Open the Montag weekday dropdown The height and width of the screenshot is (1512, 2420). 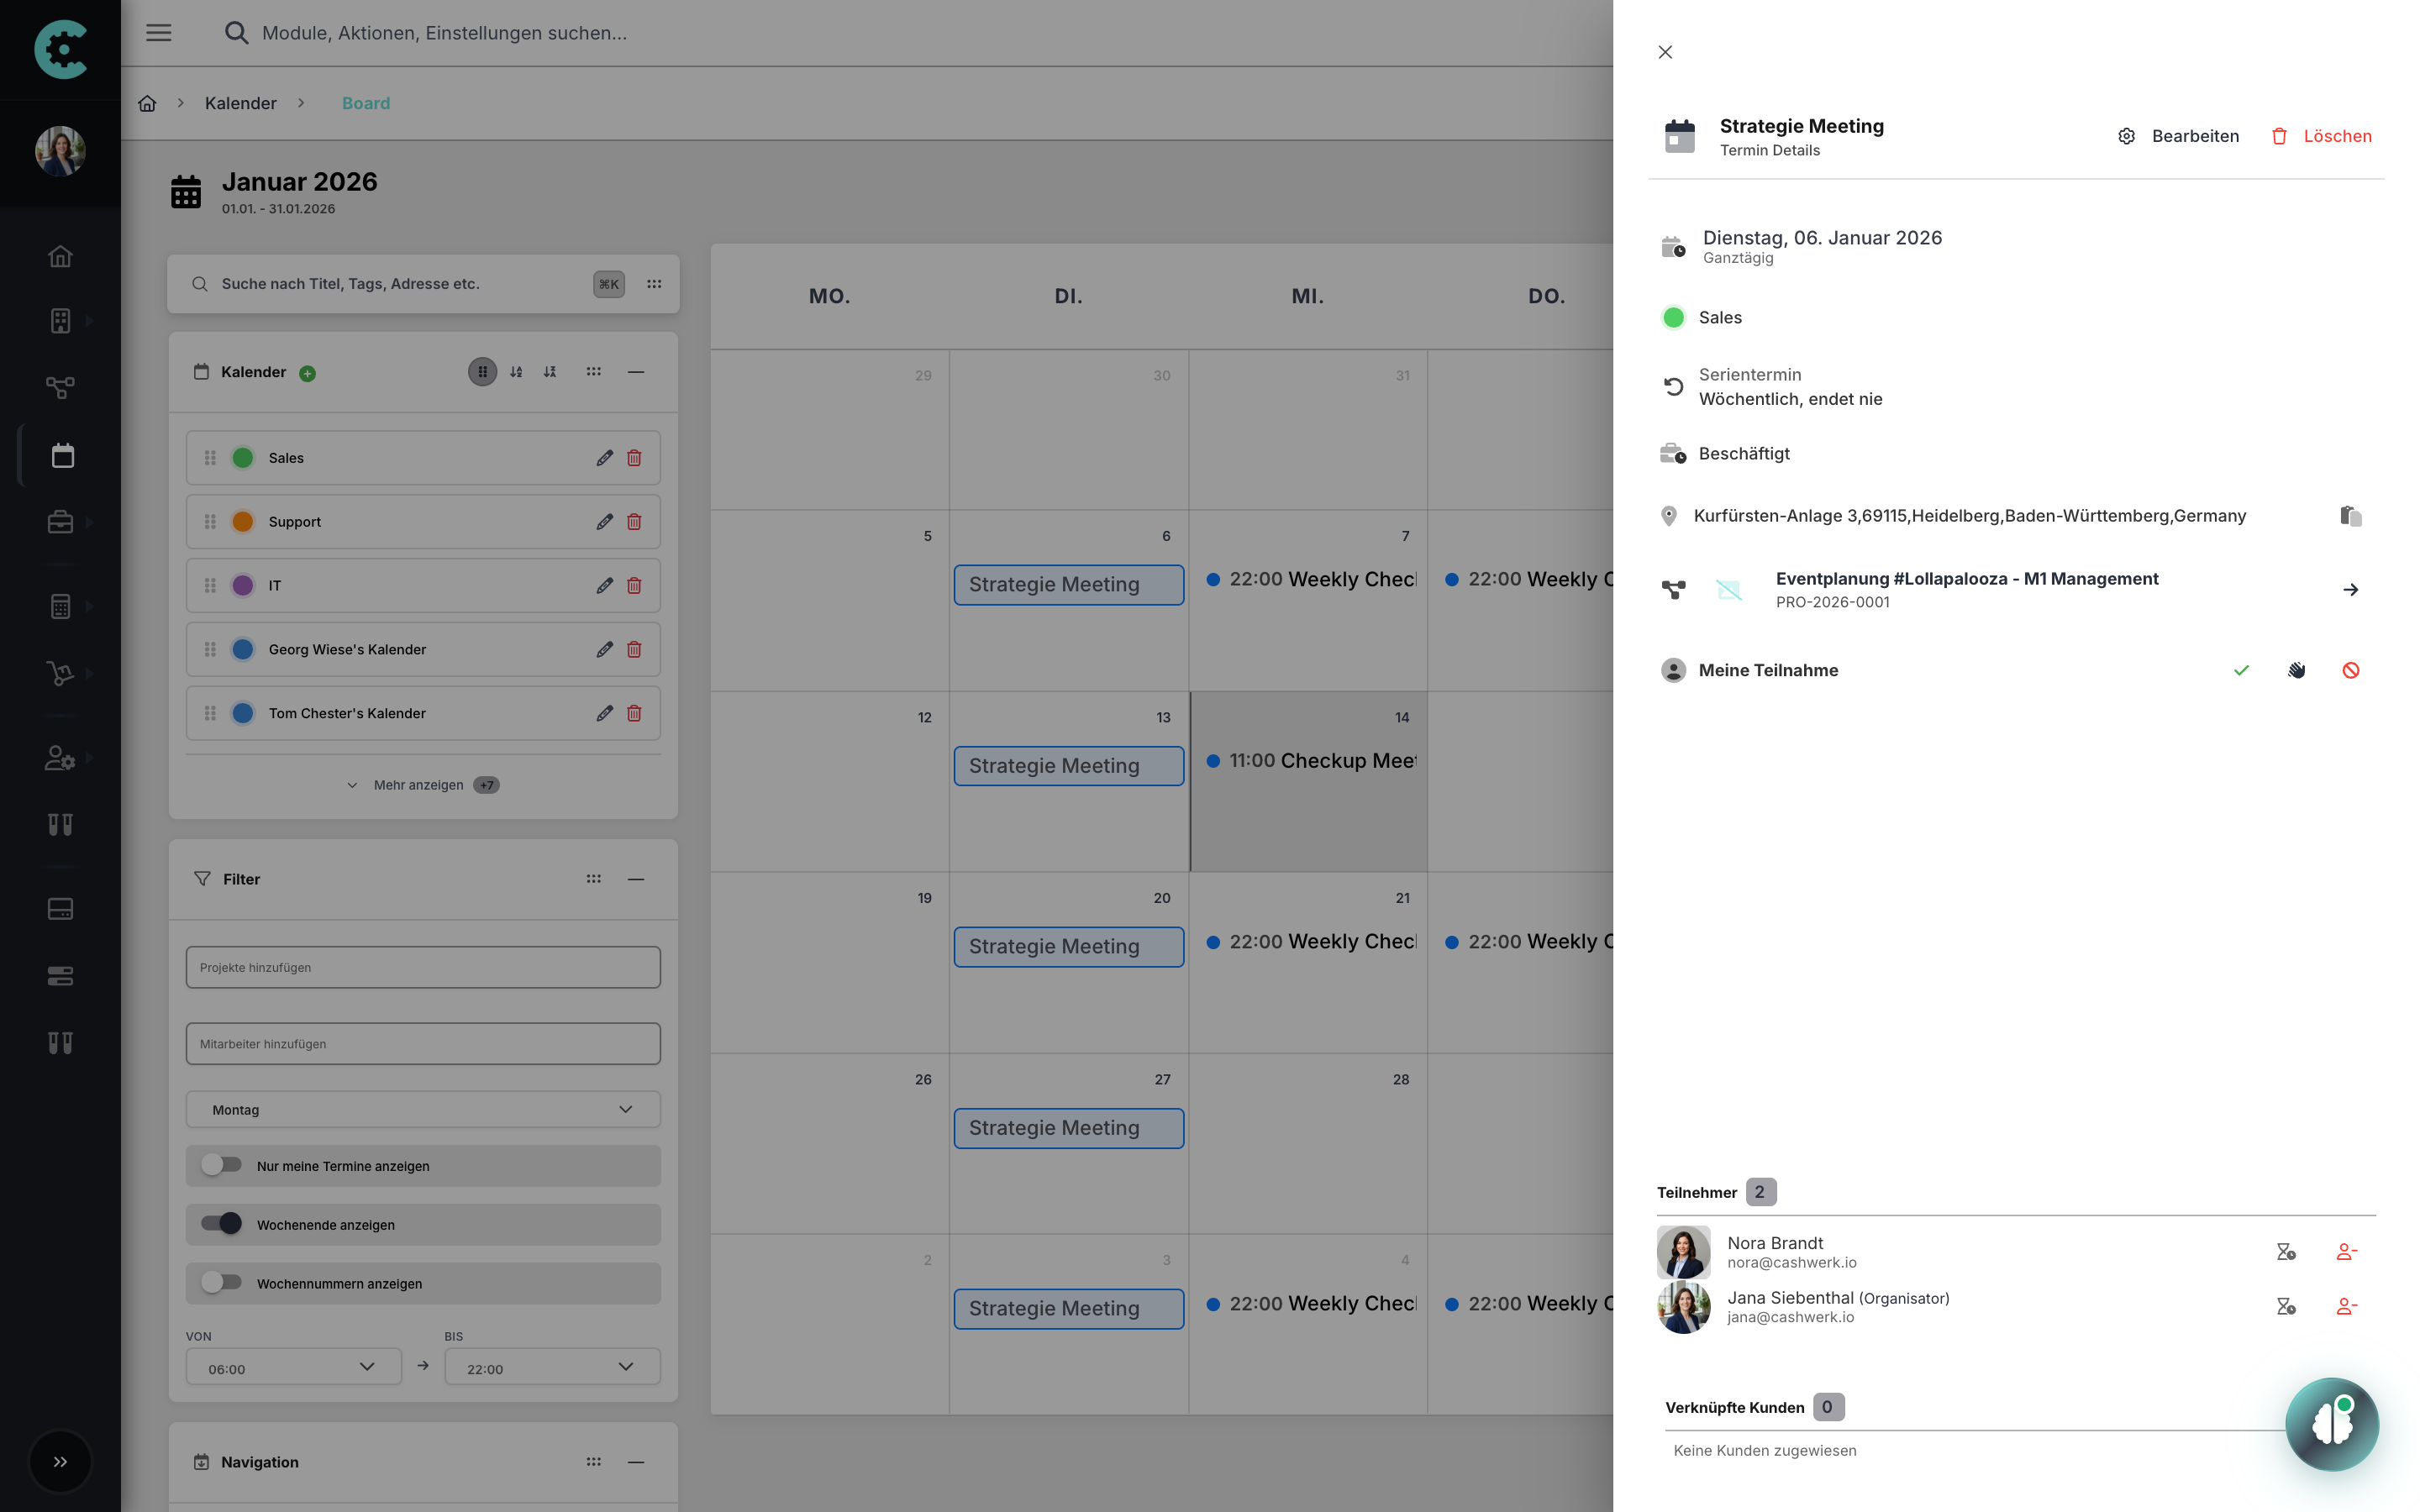422,1110
